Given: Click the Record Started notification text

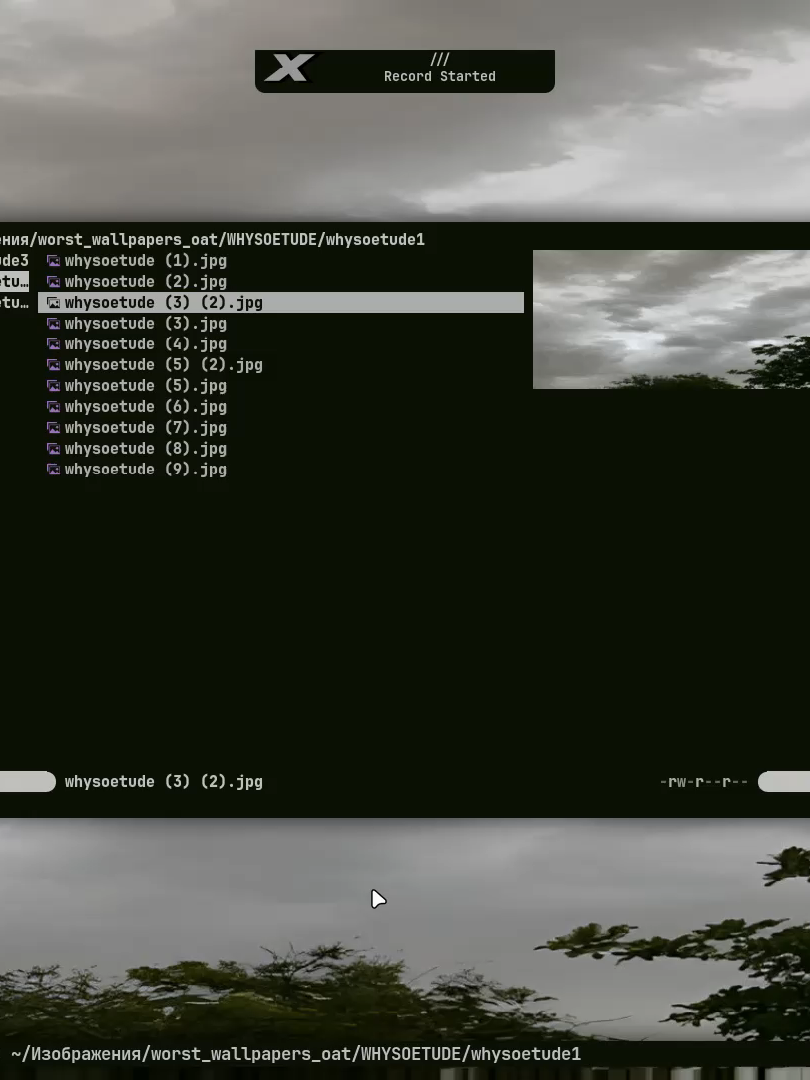Looking at the screenshot, I should (439, 76).
